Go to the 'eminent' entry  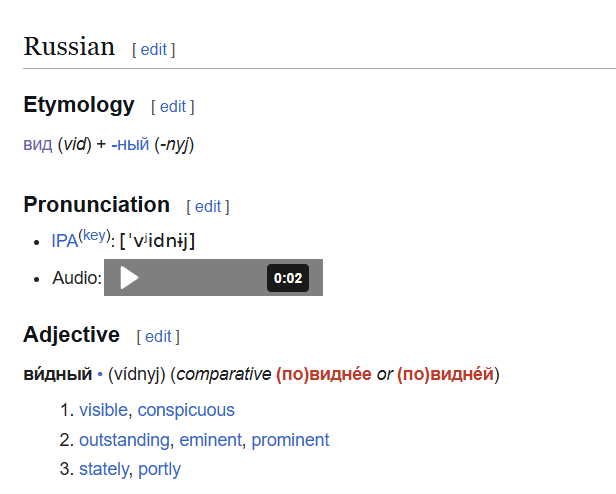(x=210, y=440)
